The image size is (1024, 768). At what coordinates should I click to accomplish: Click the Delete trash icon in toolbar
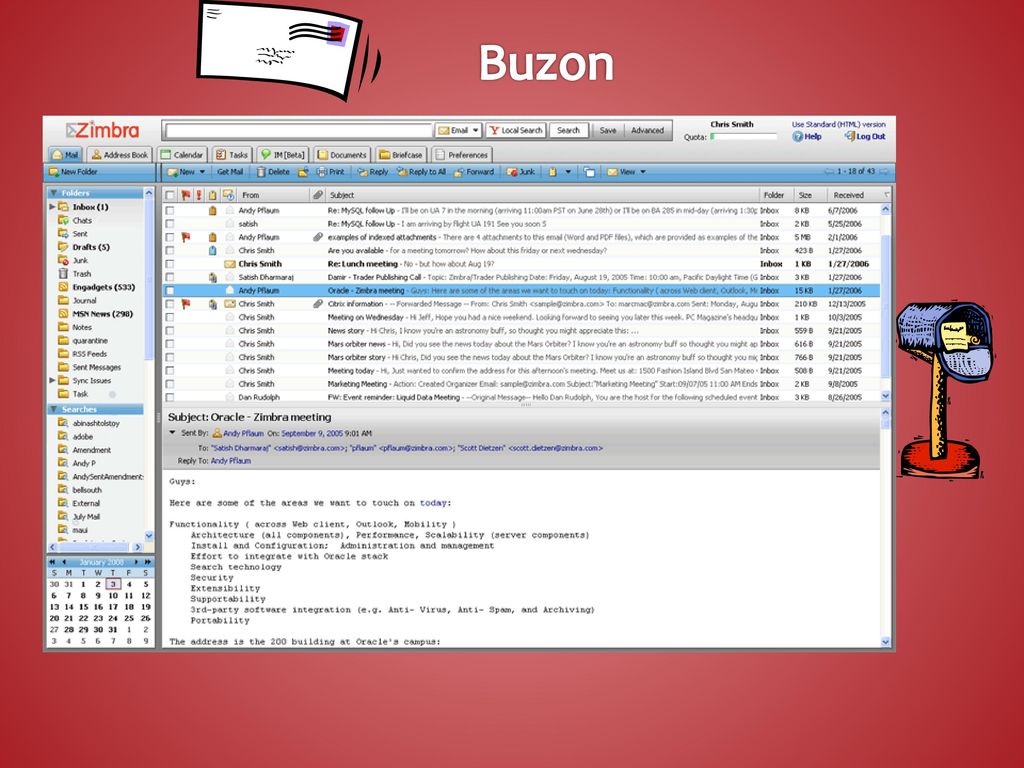261,172
